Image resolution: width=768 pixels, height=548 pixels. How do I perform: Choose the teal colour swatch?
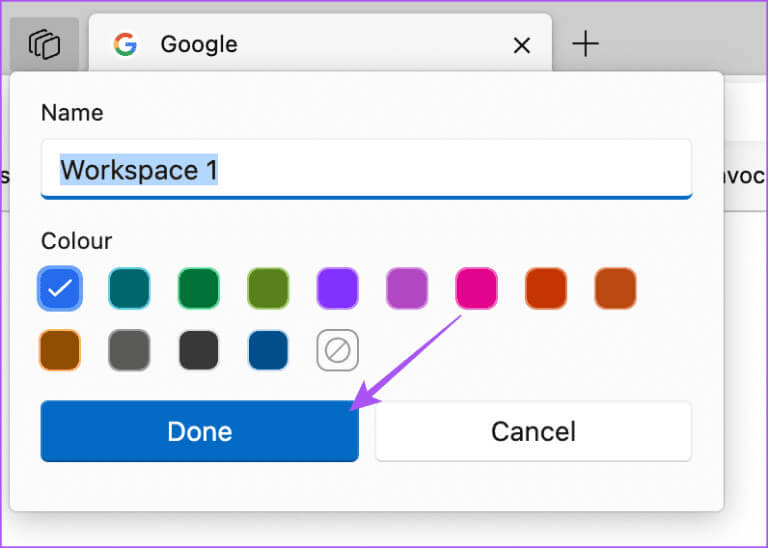coord(129,288)
